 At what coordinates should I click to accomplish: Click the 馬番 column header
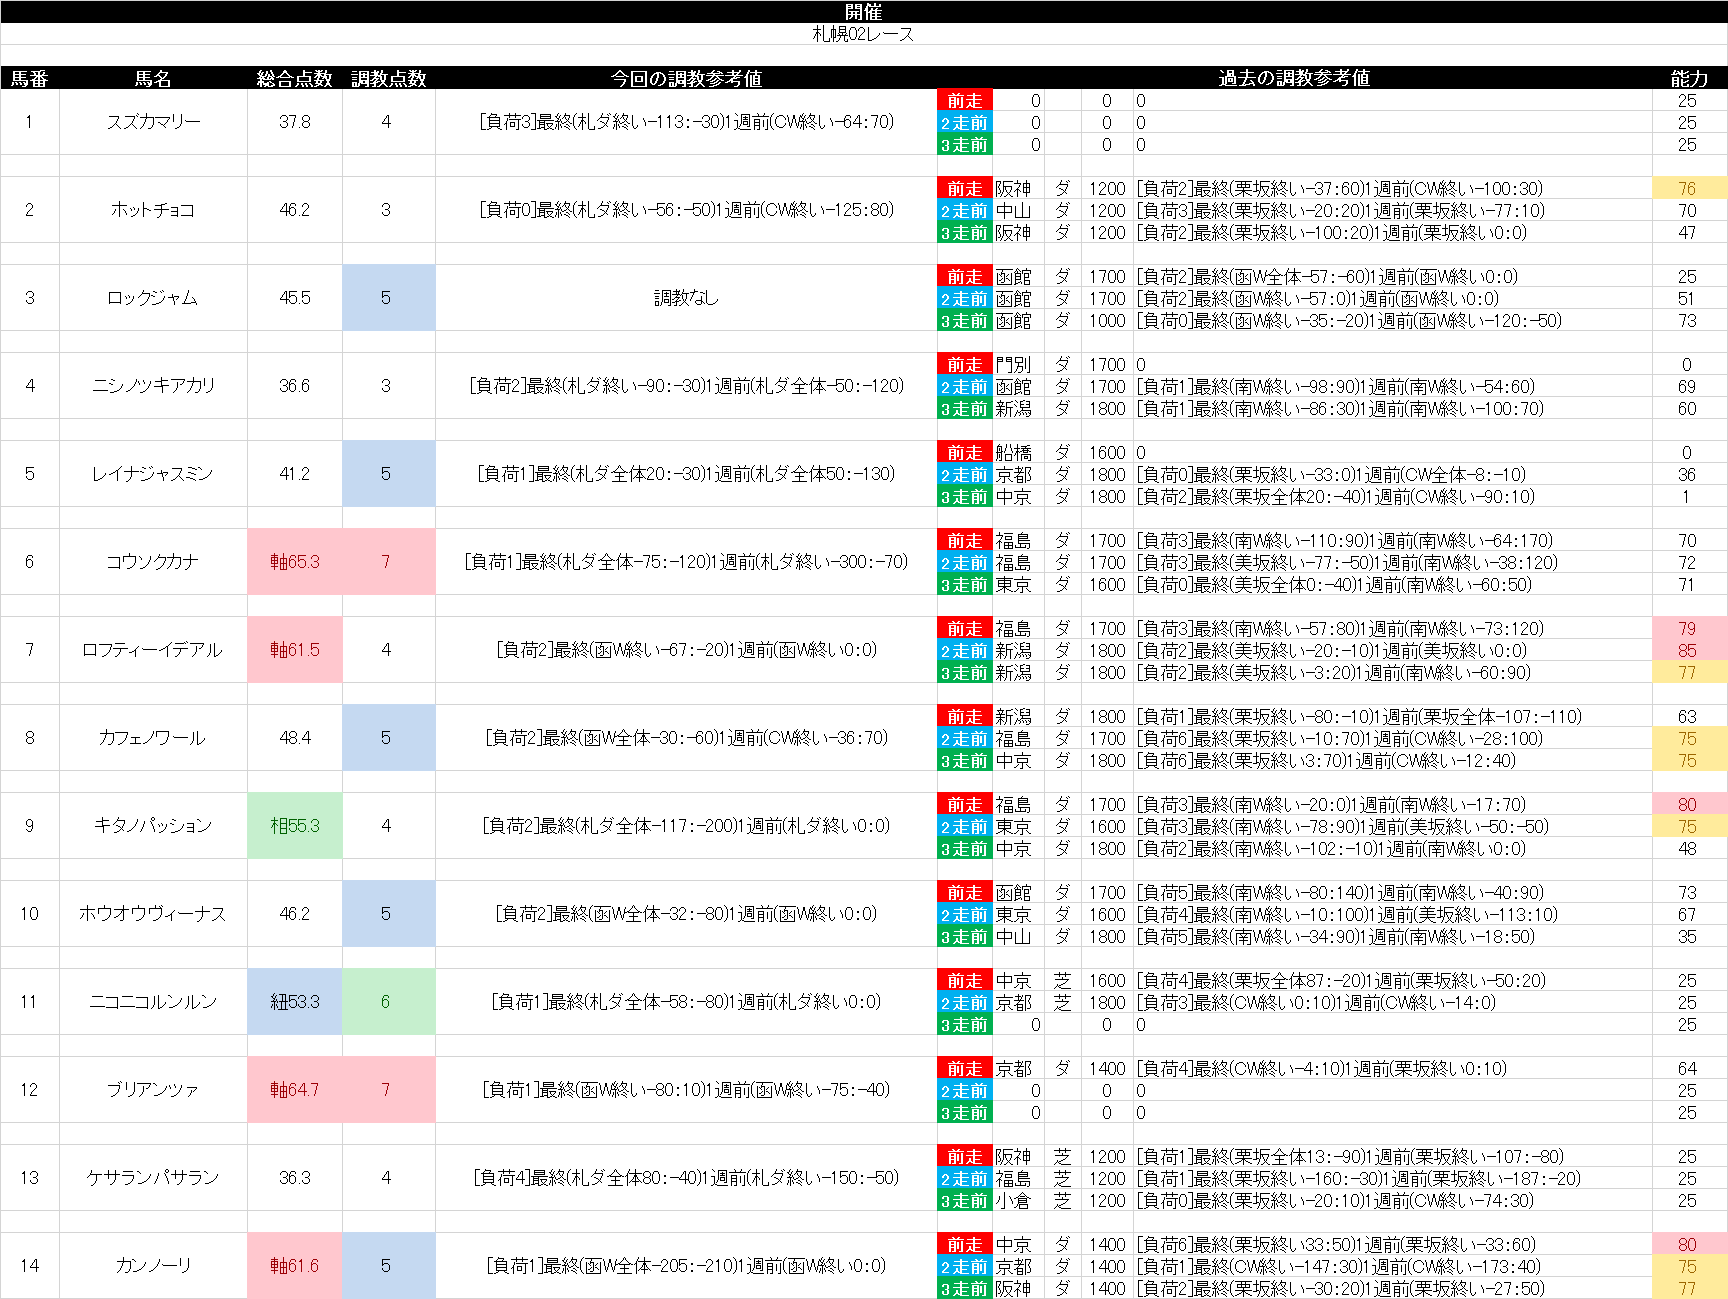(x=29, y=78)
